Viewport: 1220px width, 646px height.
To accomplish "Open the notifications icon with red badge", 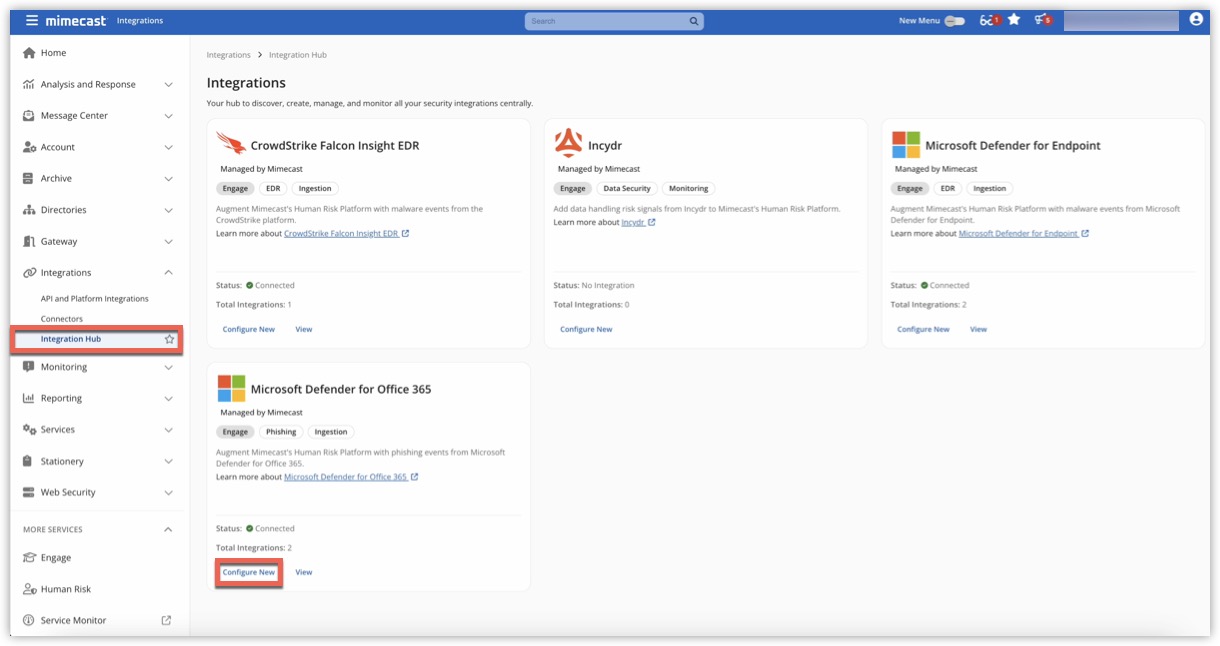I will point(1041,18).
